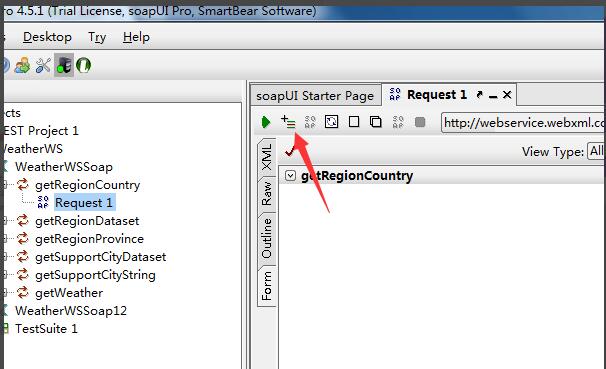Add this request to TestCase

(288, 122)
